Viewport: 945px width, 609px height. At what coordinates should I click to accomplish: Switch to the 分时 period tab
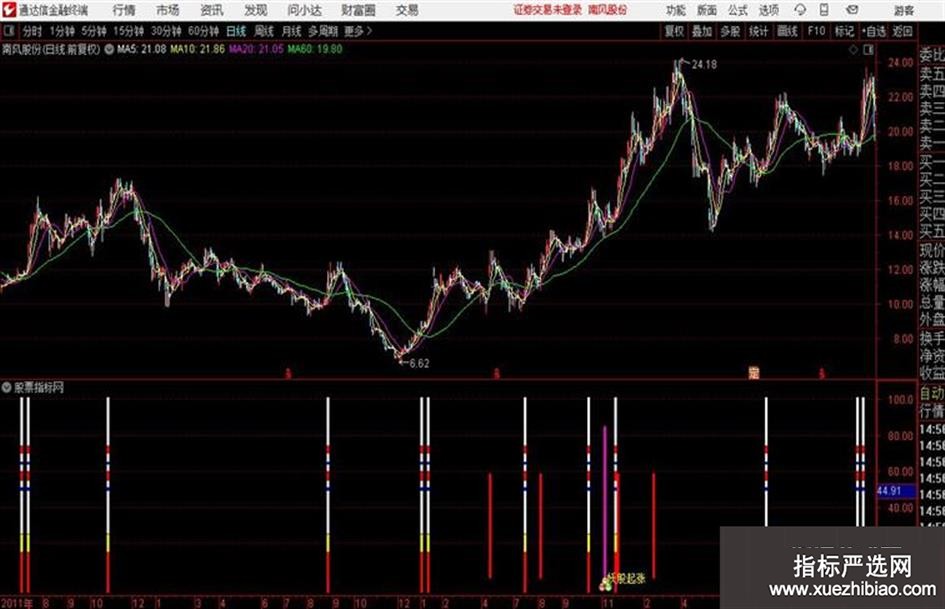[33, 31]
